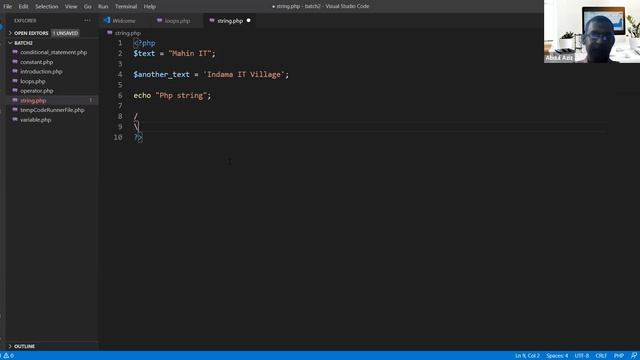Click the 1 UNSAVED badge
The width and height of the screenshot is (640, 360).
[x=65, y=33]
